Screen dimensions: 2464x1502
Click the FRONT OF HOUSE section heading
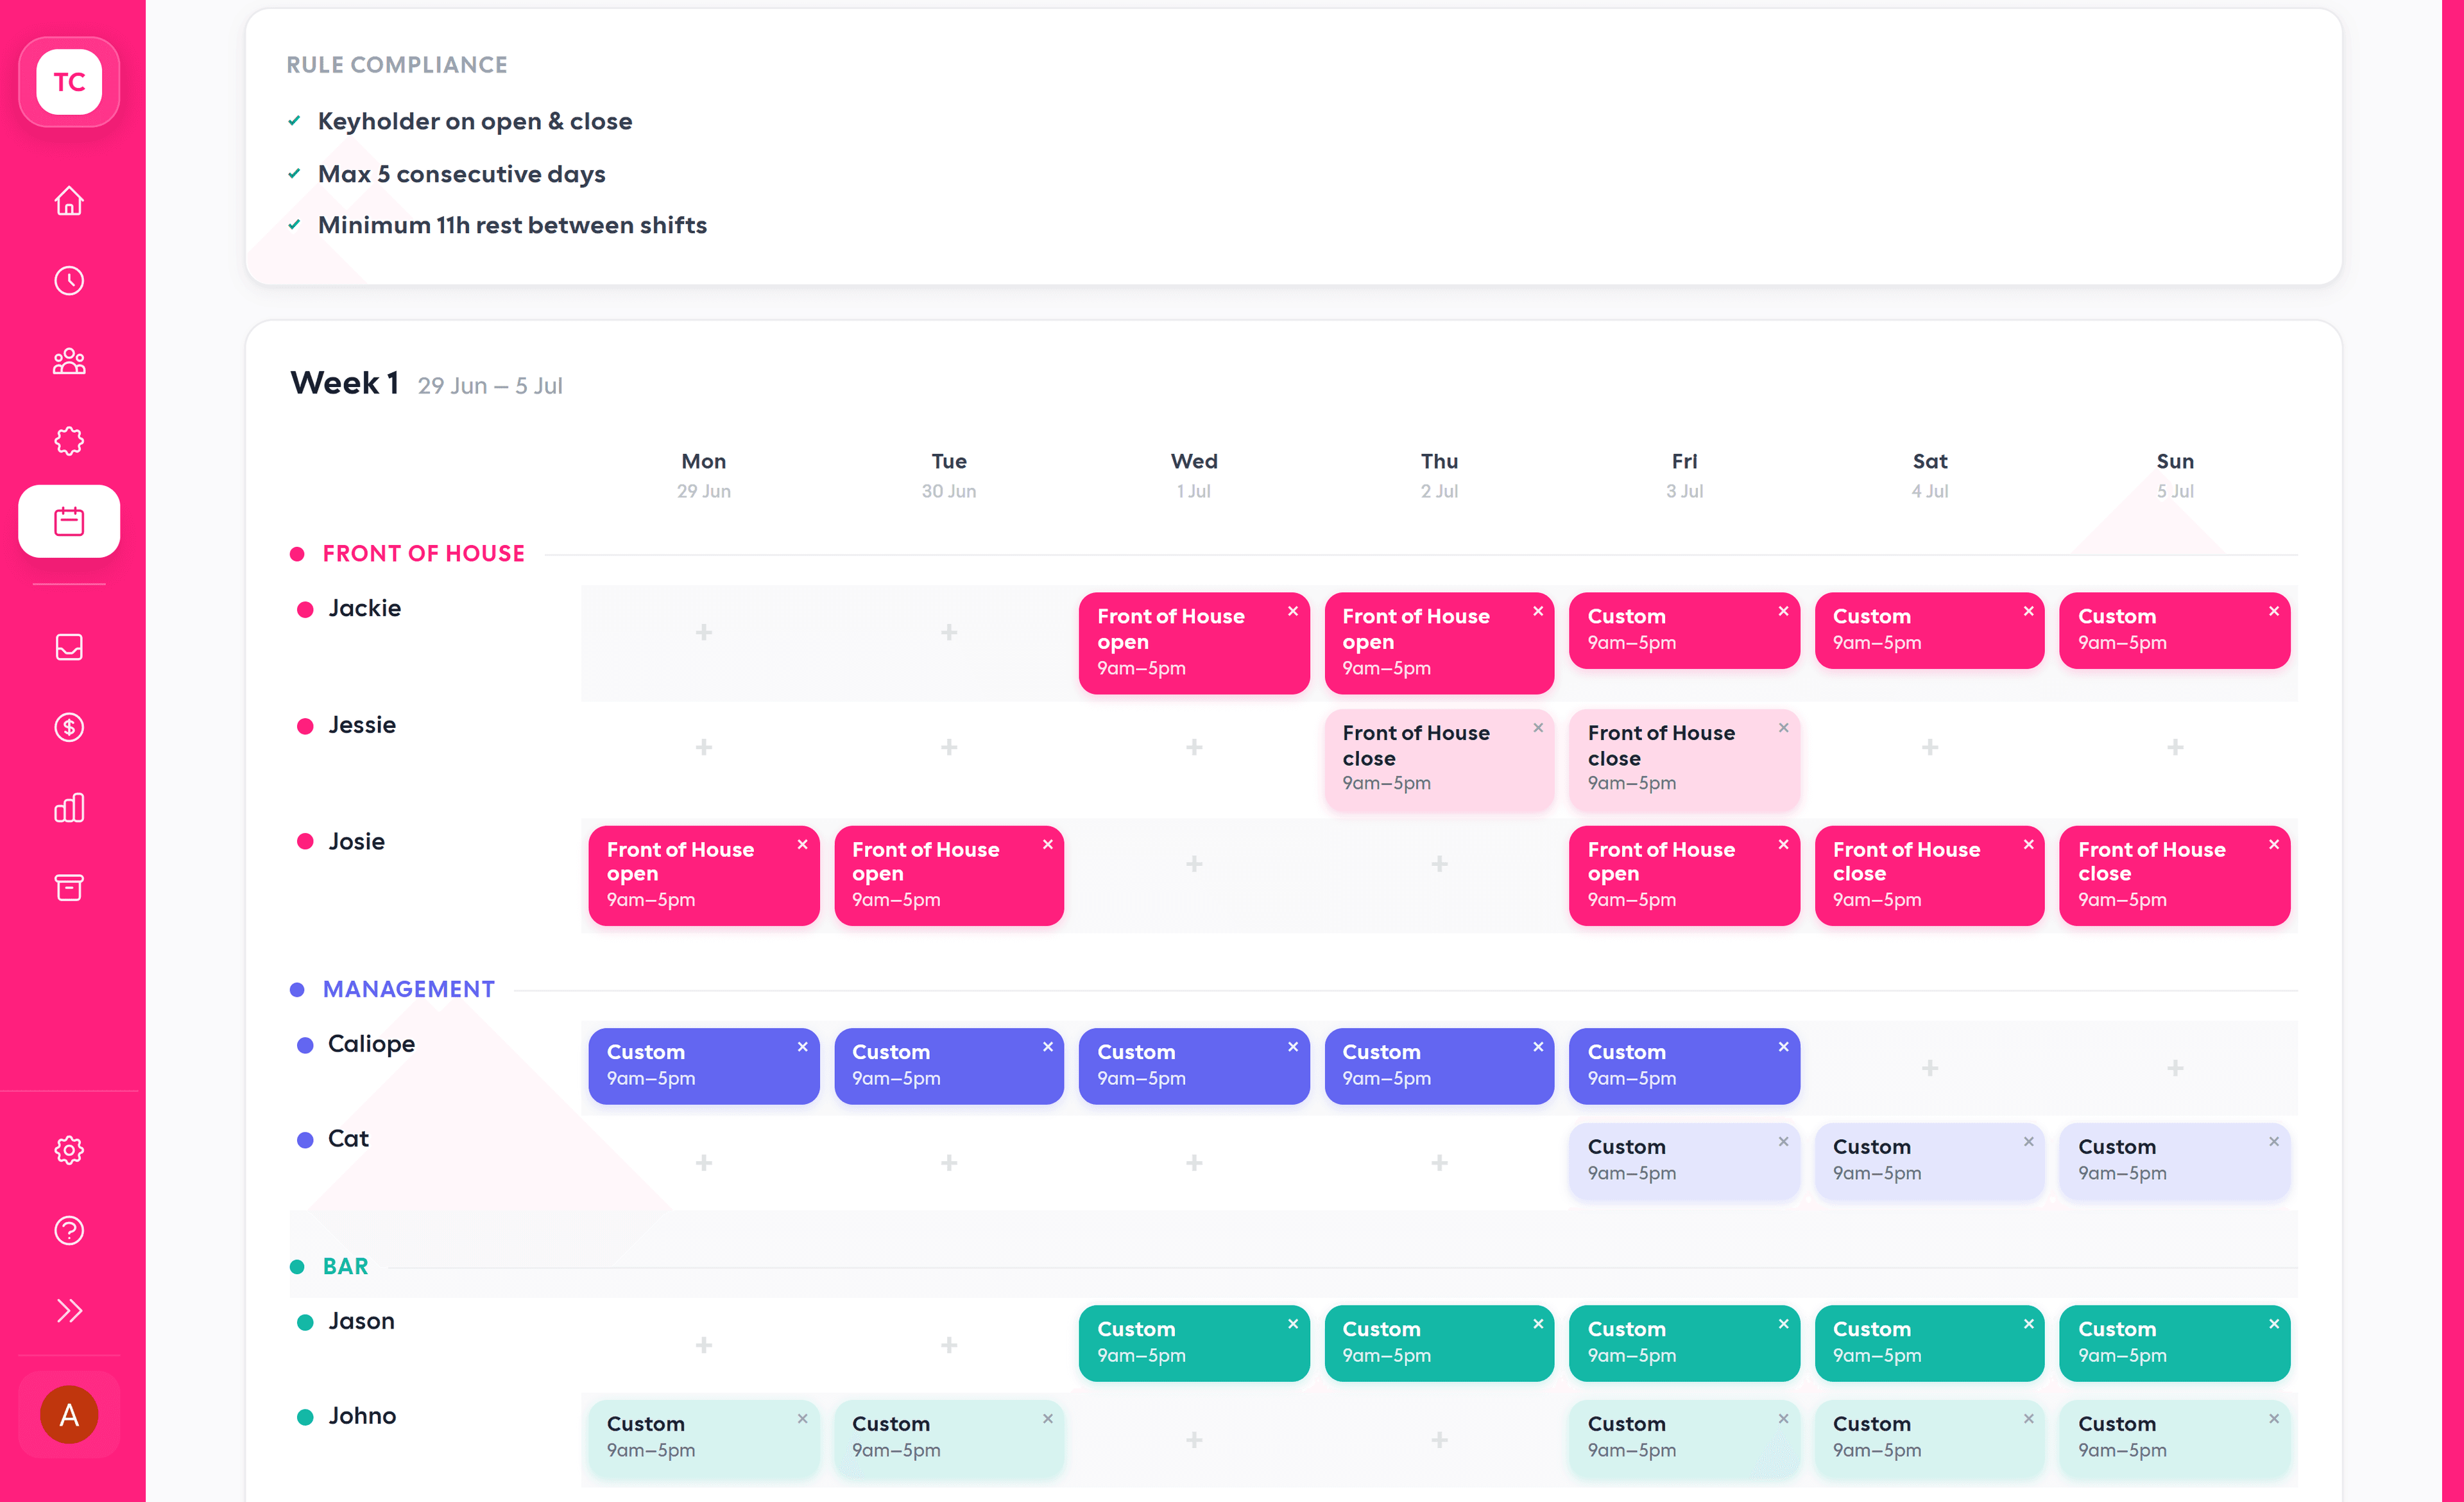coord(423,554)
